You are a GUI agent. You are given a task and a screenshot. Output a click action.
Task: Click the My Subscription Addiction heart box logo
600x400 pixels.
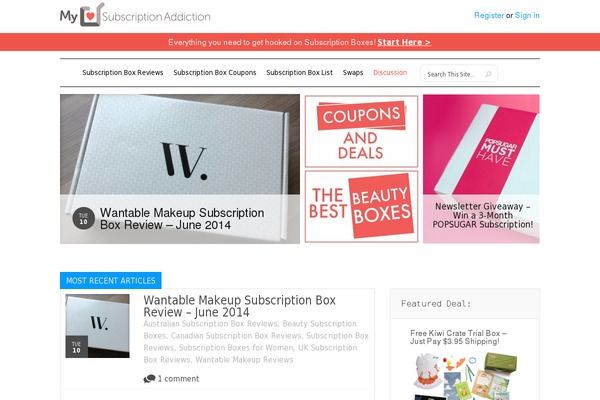[x=135, y=15]
